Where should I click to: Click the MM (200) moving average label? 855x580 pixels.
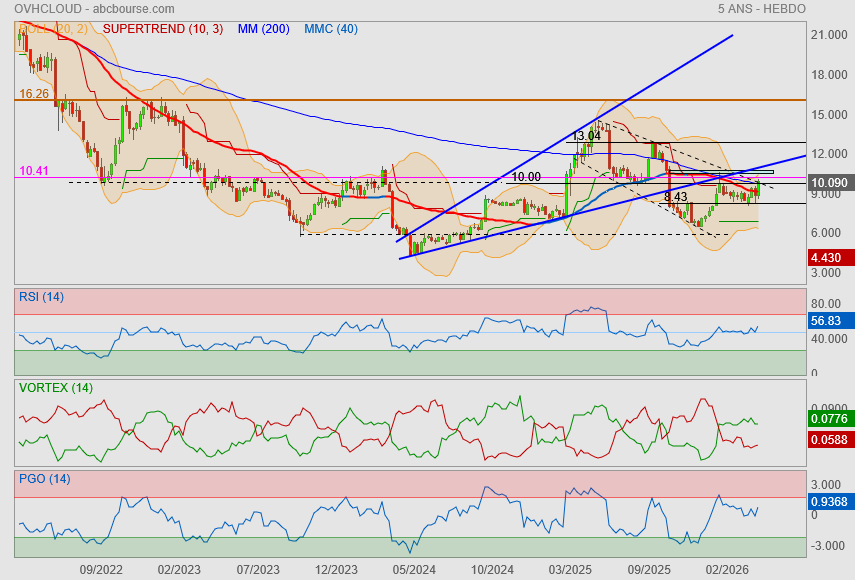[x=263, y=29]
